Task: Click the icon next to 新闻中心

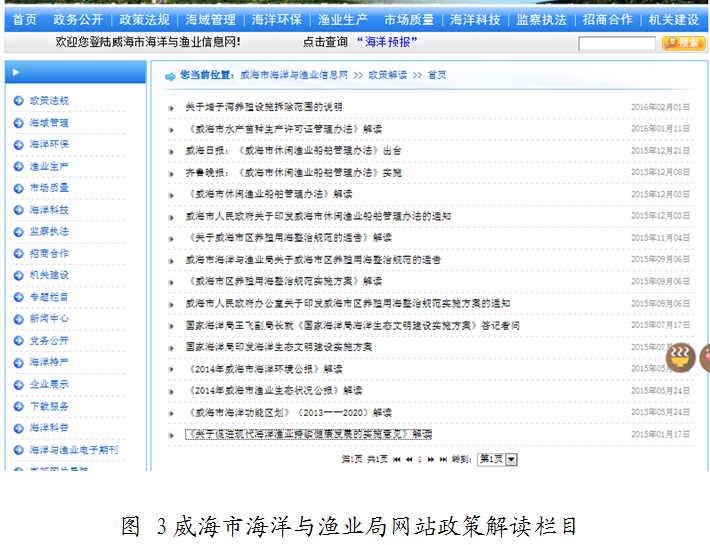Action: click(18, 319)
